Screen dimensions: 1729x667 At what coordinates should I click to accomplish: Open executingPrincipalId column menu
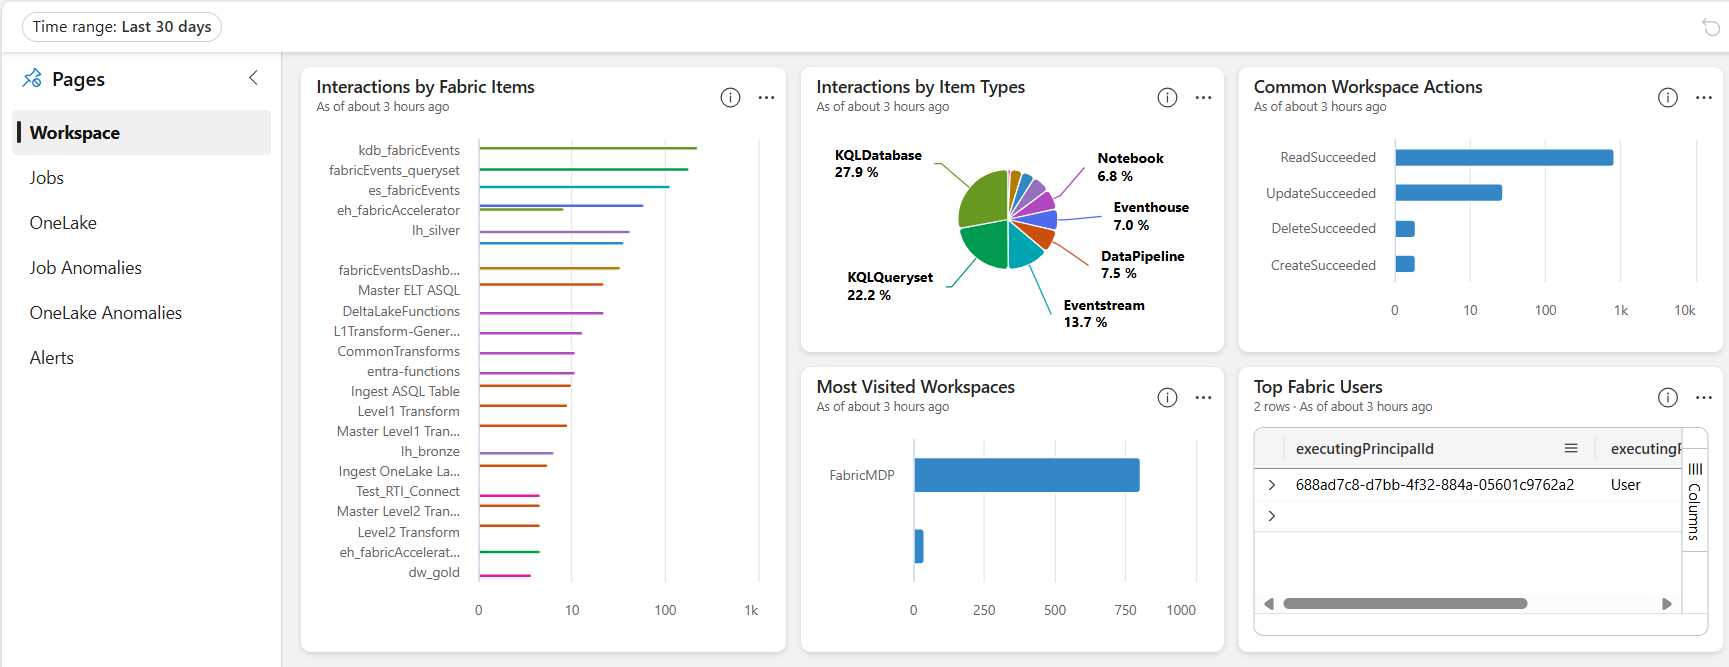[1571, 449]
